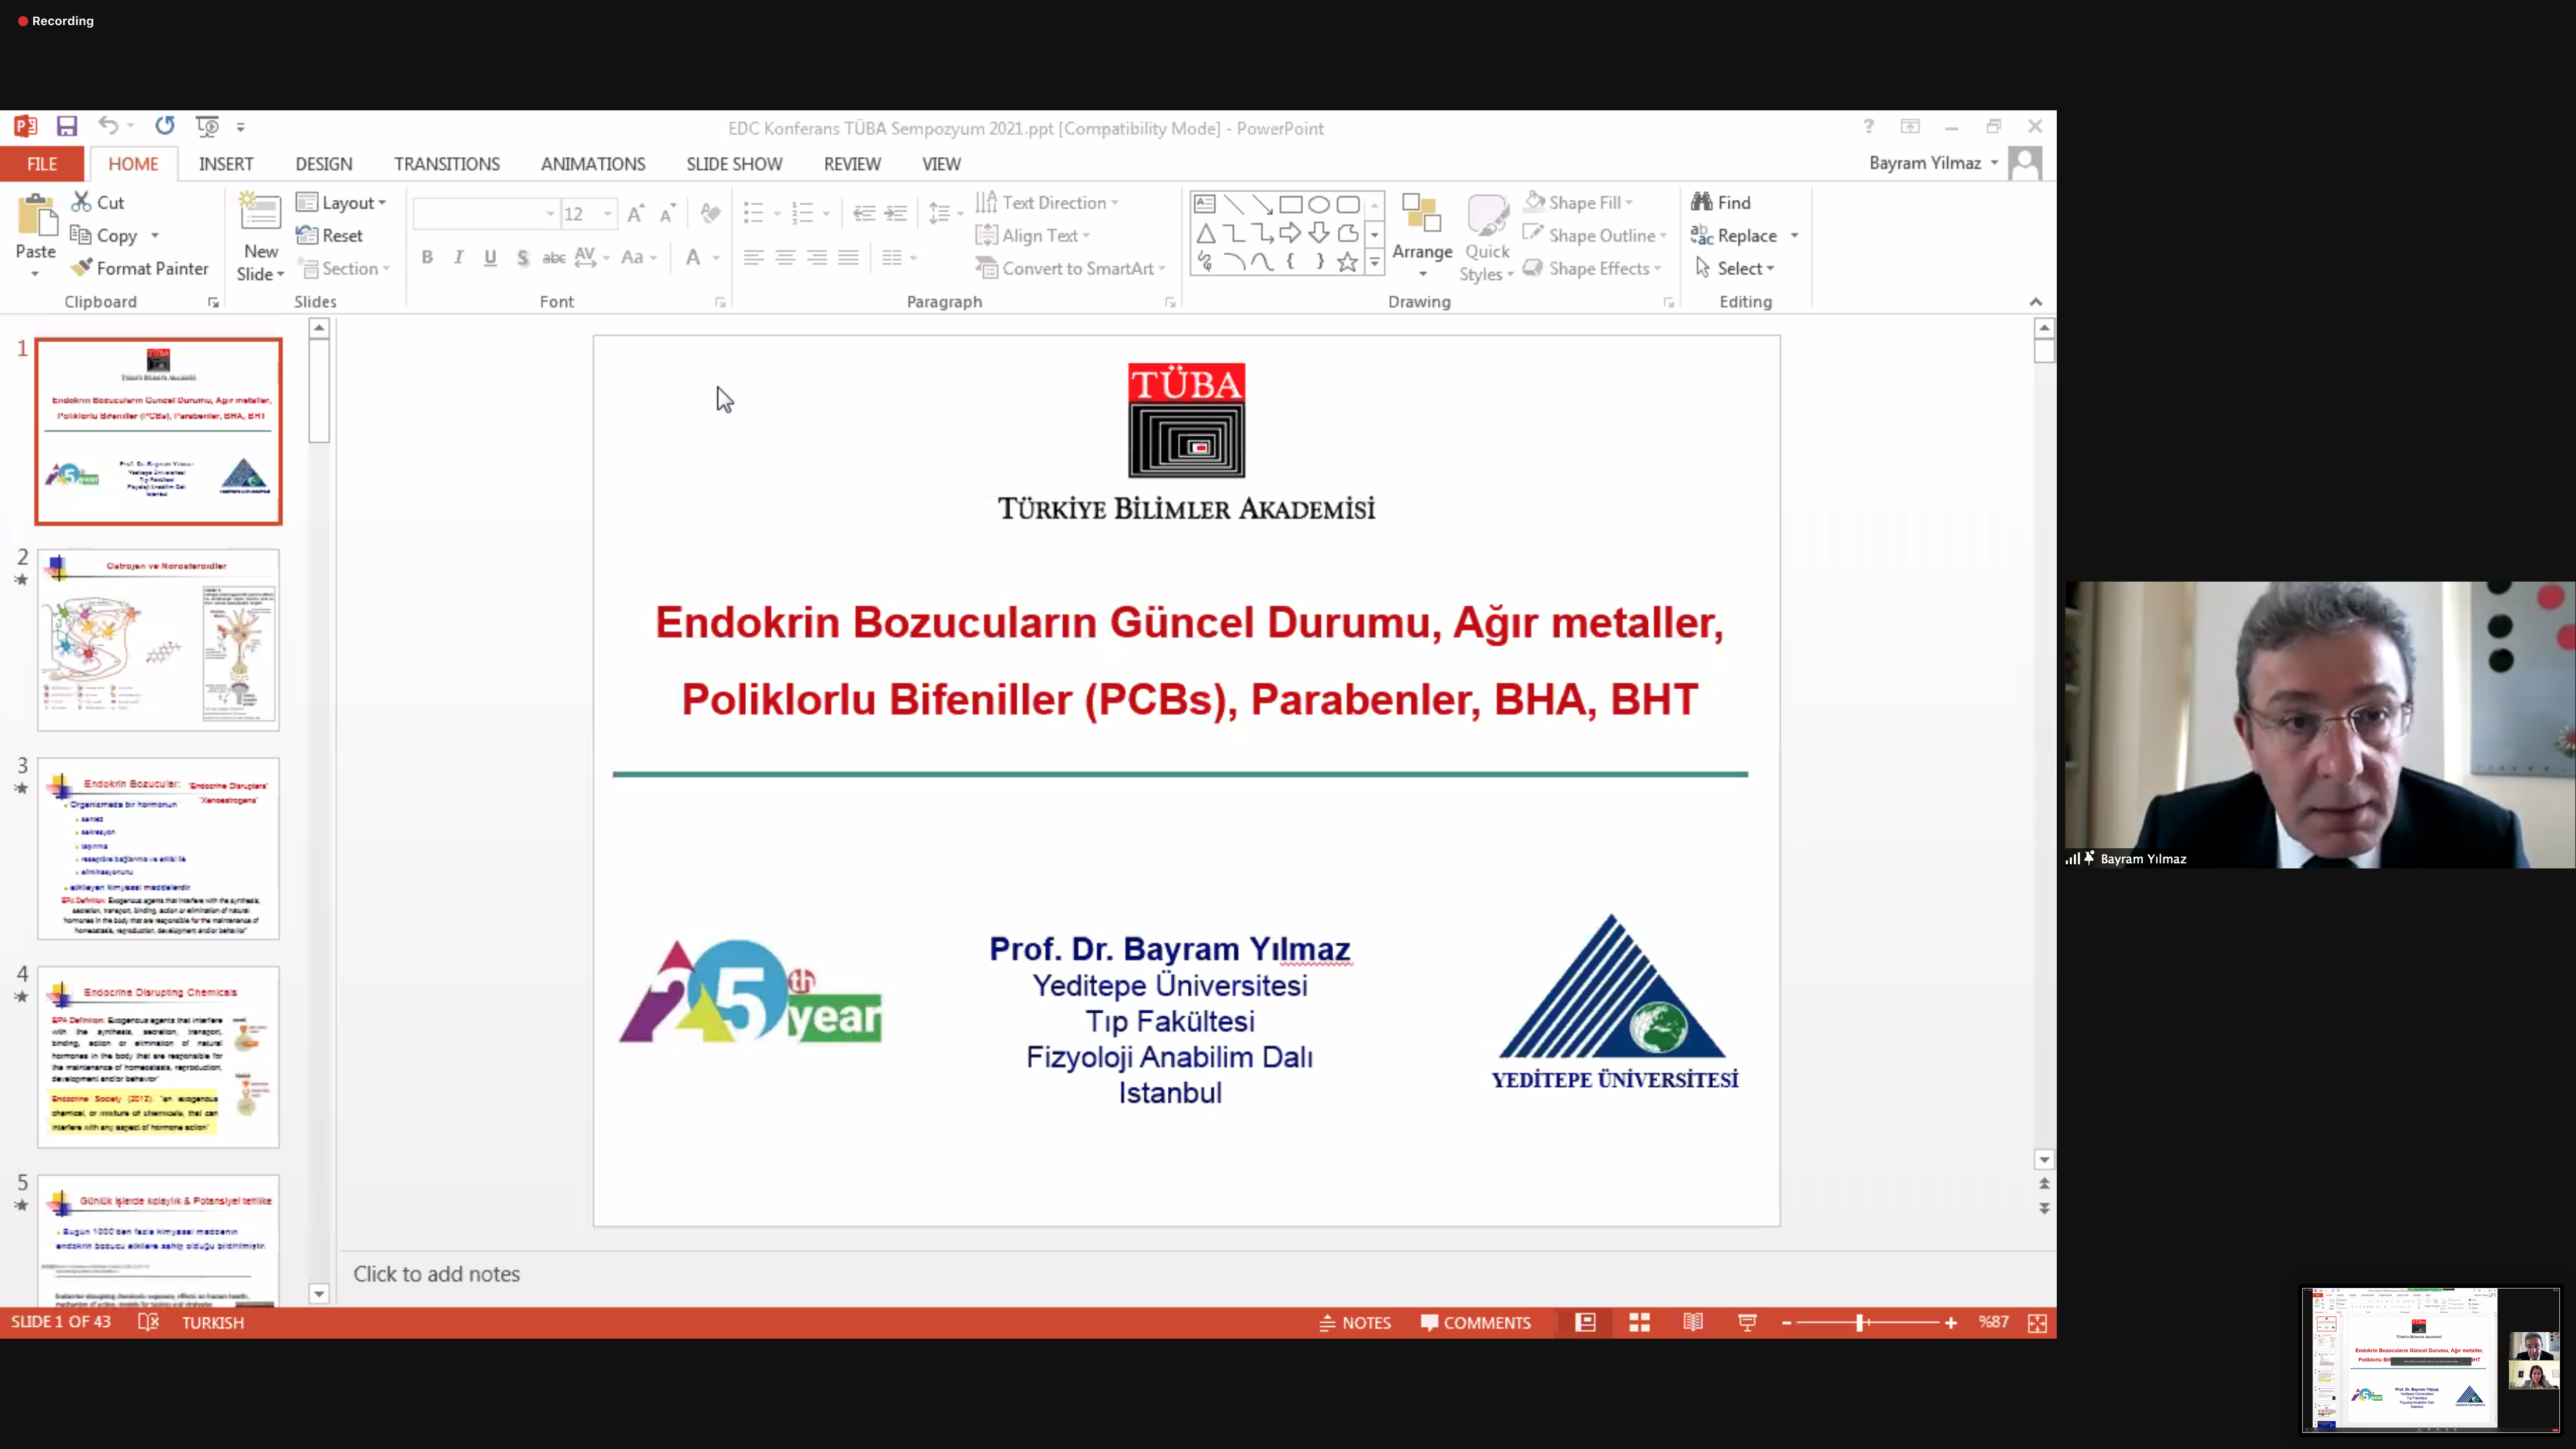The image size is (2576, 1449).
Task: Open Shape Effects dropdown
Action: (x=1592, y=268)
